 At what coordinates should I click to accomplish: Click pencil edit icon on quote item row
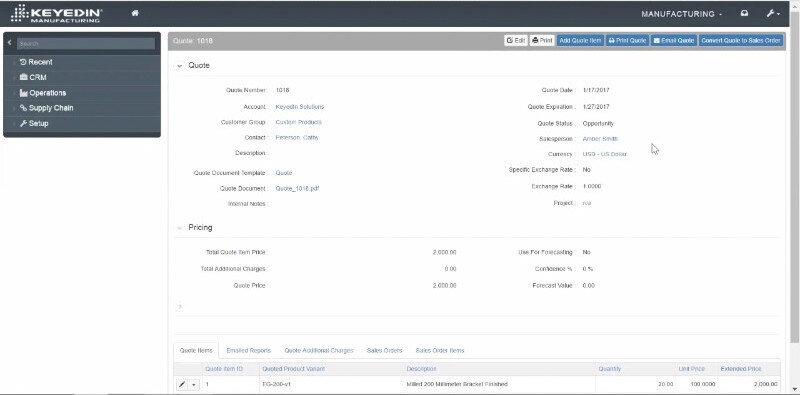click(182, 384)
